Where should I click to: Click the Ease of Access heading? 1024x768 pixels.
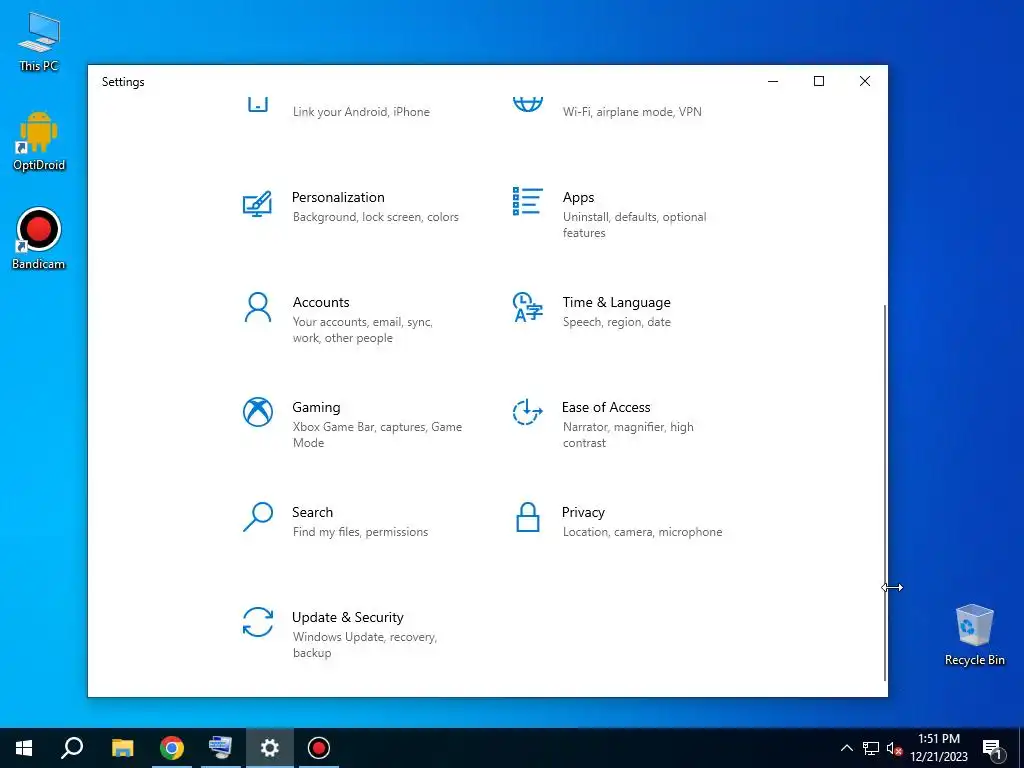pos(606,408)
